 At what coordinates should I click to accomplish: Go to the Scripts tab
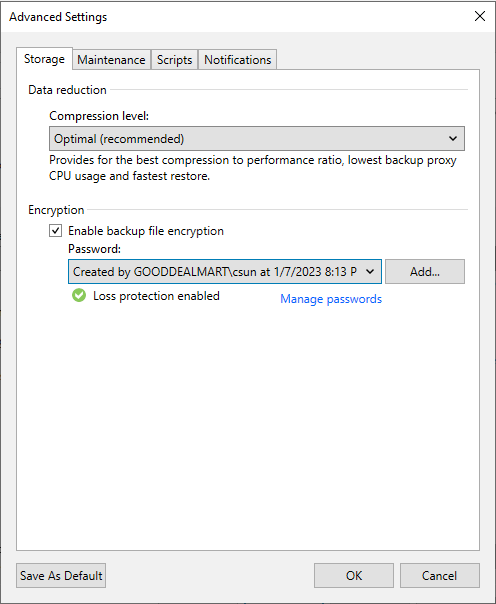(x=174, y=60)
